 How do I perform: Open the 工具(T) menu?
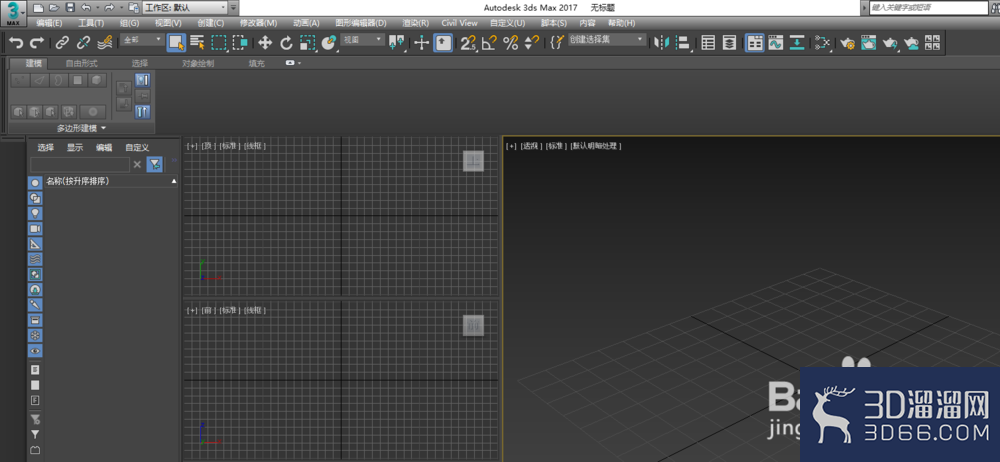point(91,23)
